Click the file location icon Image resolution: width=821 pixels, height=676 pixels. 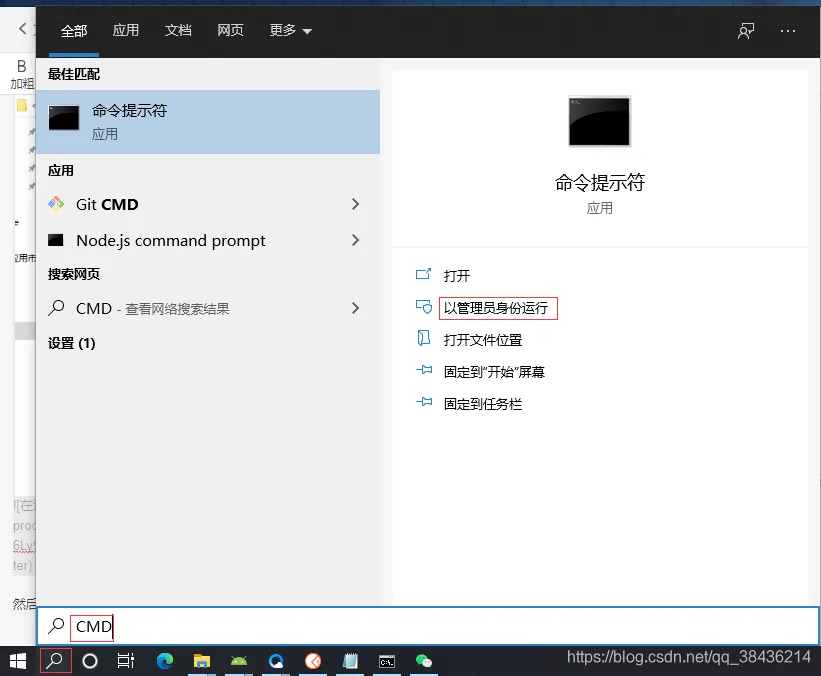pos(423,338)
